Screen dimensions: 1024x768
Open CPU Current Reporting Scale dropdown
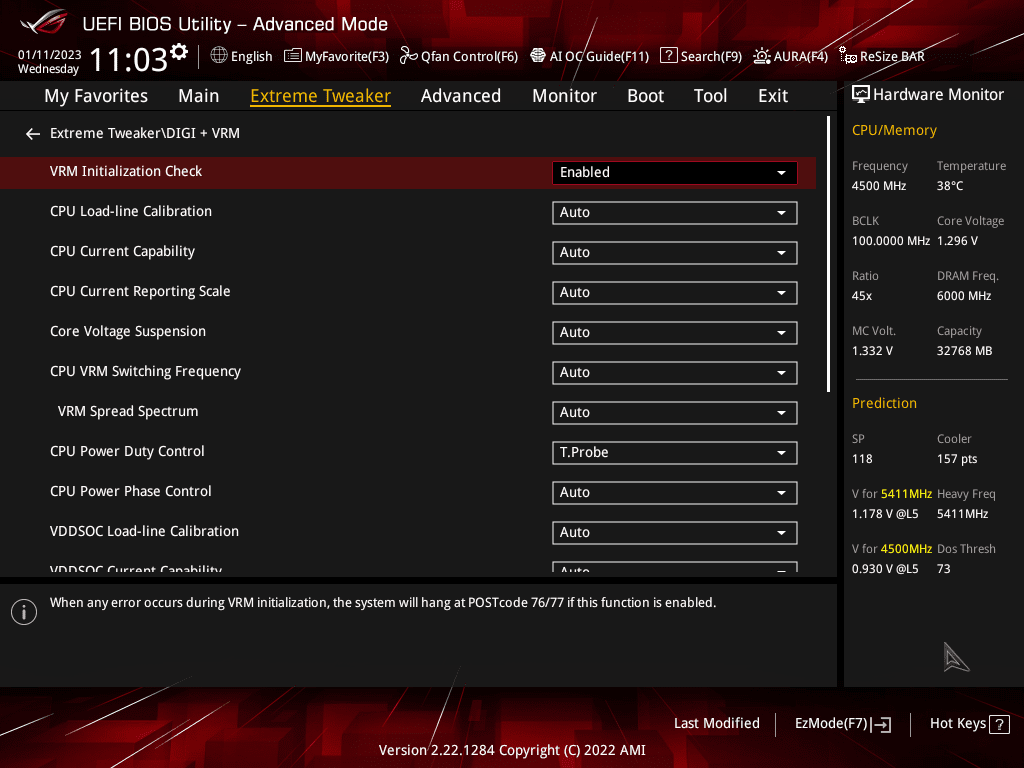point(675,293)
